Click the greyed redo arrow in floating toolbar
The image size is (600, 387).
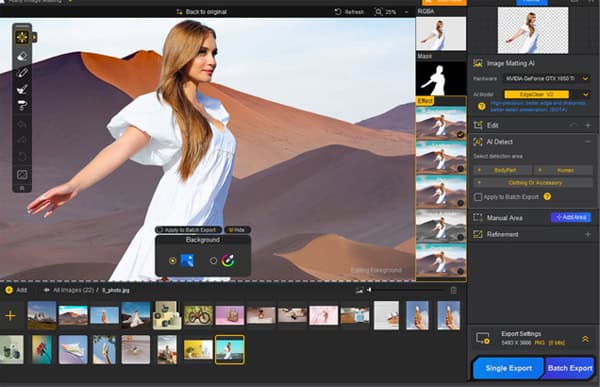(x=22, y=140)
